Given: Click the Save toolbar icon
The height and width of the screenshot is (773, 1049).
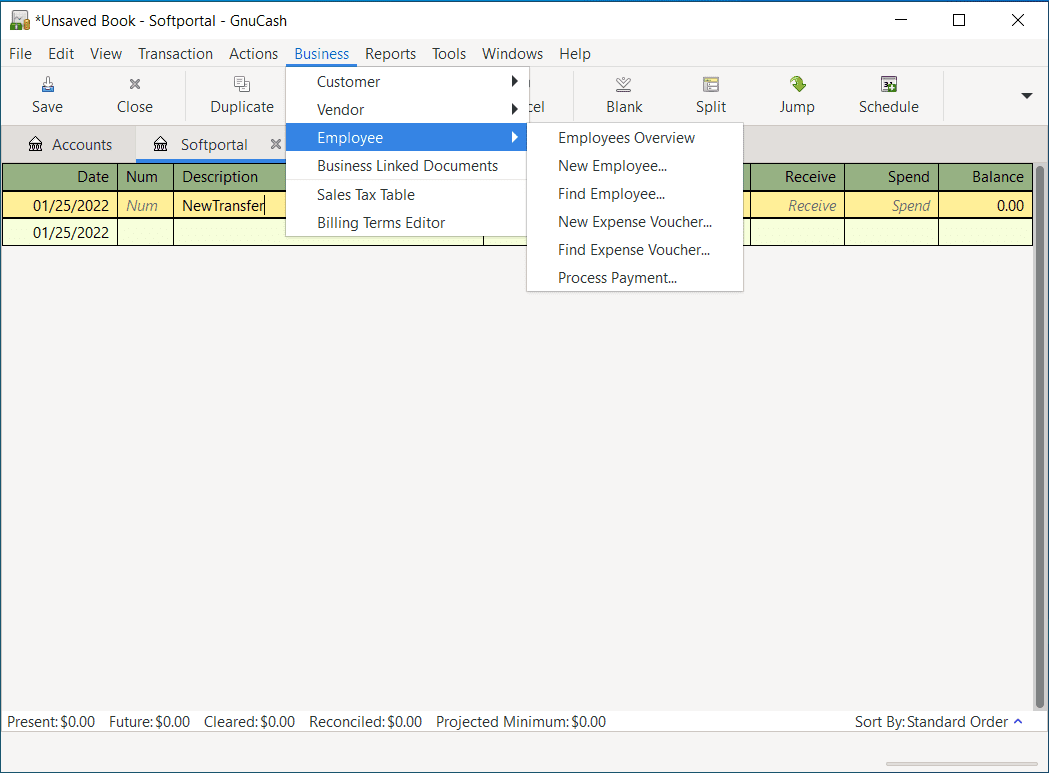Looking at the screenshot, I should click(47, 84).
